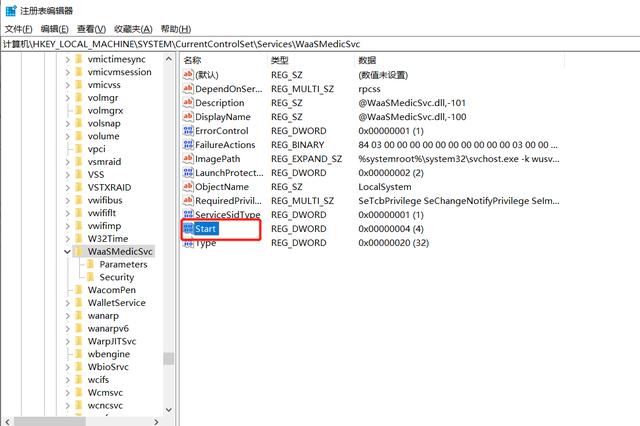Click the LaunchProtected DWORD icon
This screenshot has height=426, width=640.
[x=188, y=173]
